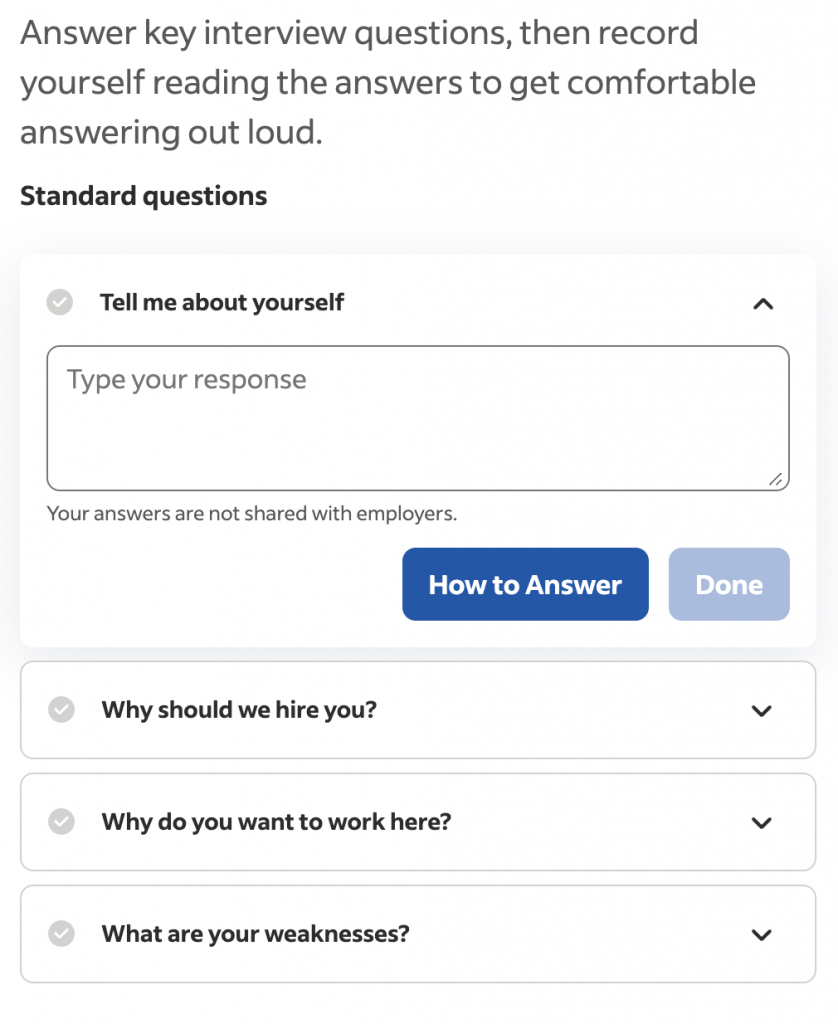
Task: Click the completion circle next to Why should we hire you?
Action: point(60,710)
